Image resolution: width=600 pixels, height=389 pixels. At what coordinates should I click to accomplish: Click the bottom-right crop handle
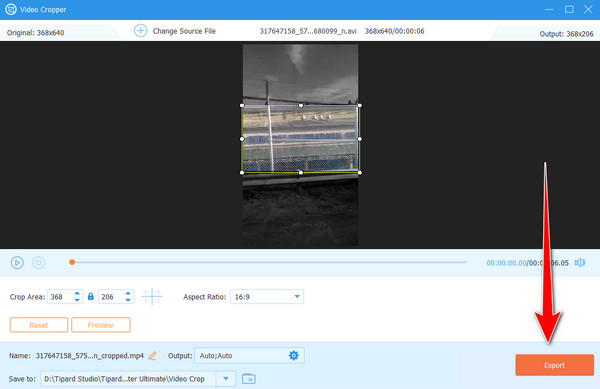360,173
